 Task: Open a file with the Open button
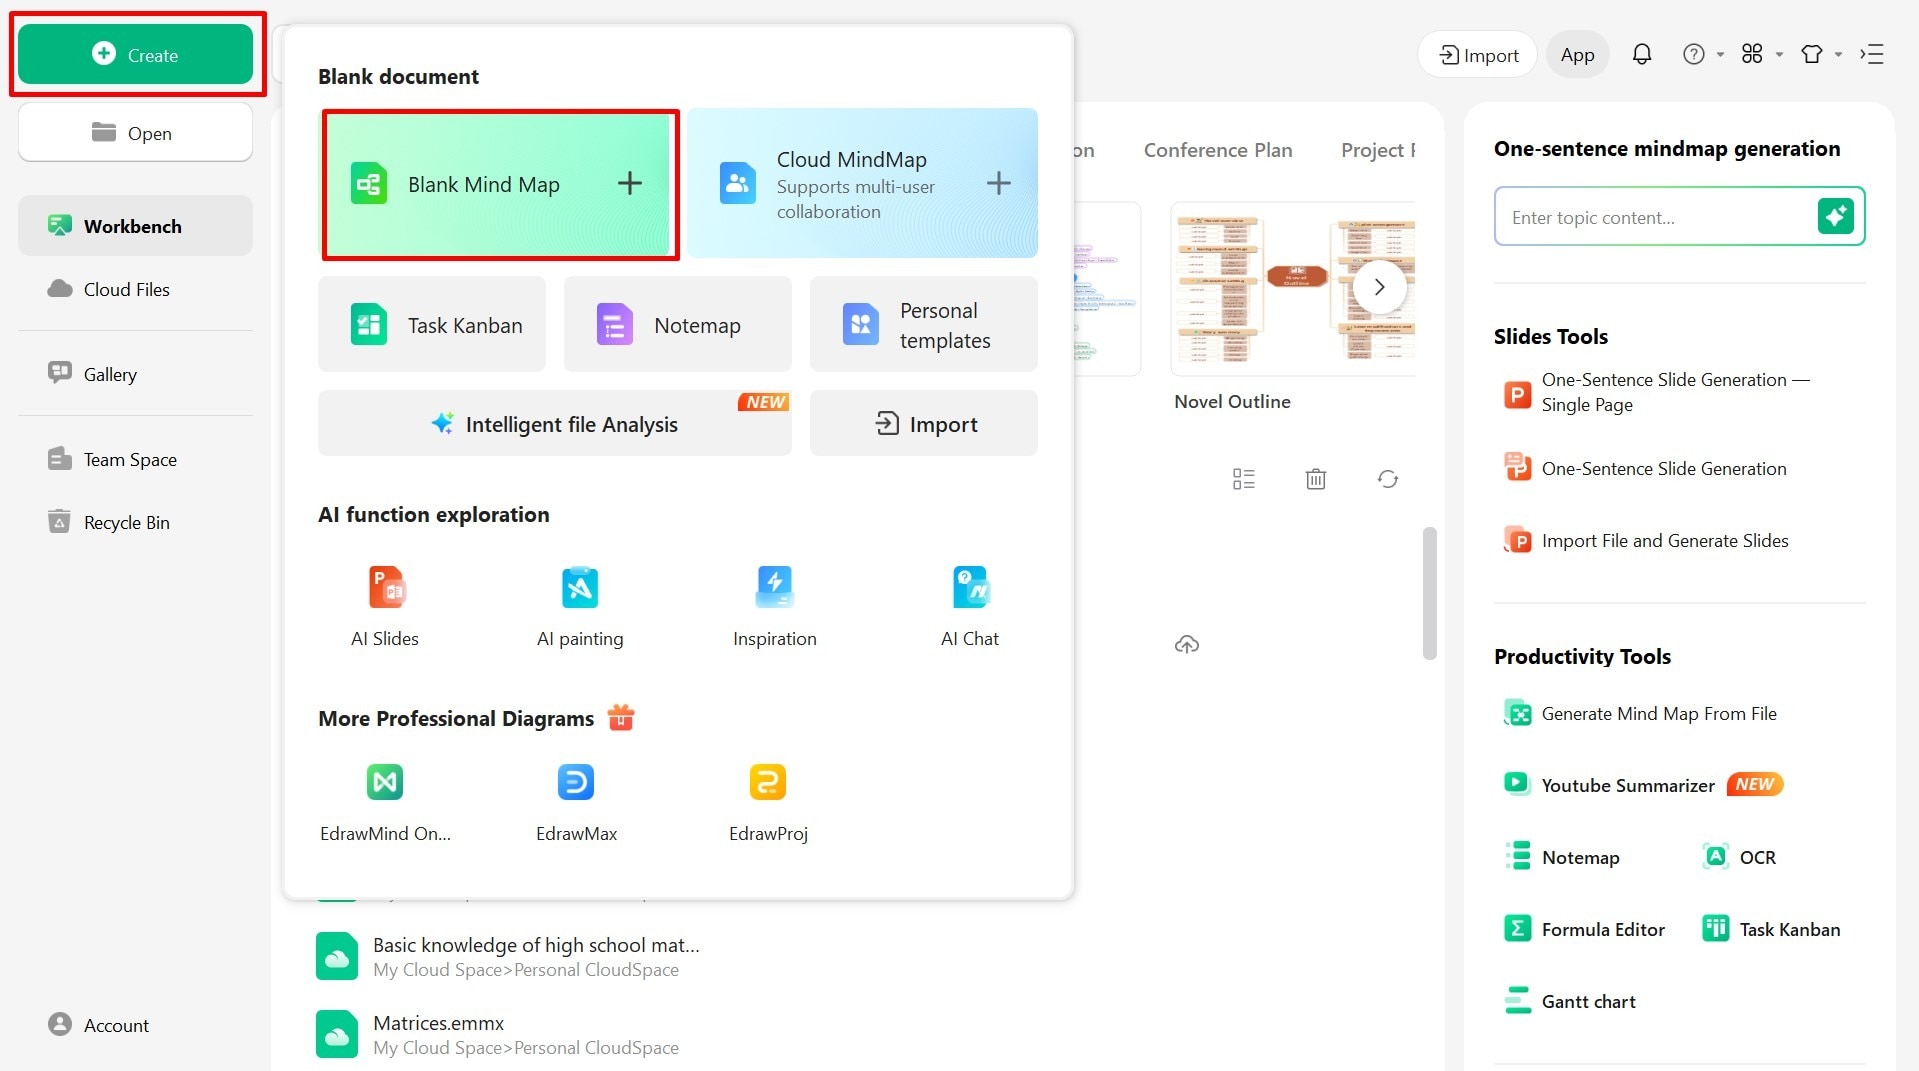click(135, 133)
